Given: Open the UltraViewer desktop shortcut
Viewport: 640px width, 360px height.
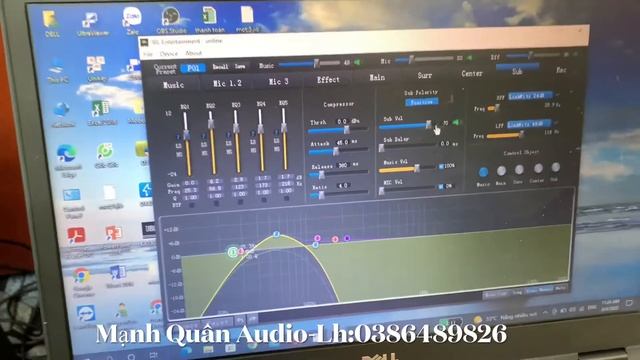Looking at the screenshot, I should tap(92, 22).
